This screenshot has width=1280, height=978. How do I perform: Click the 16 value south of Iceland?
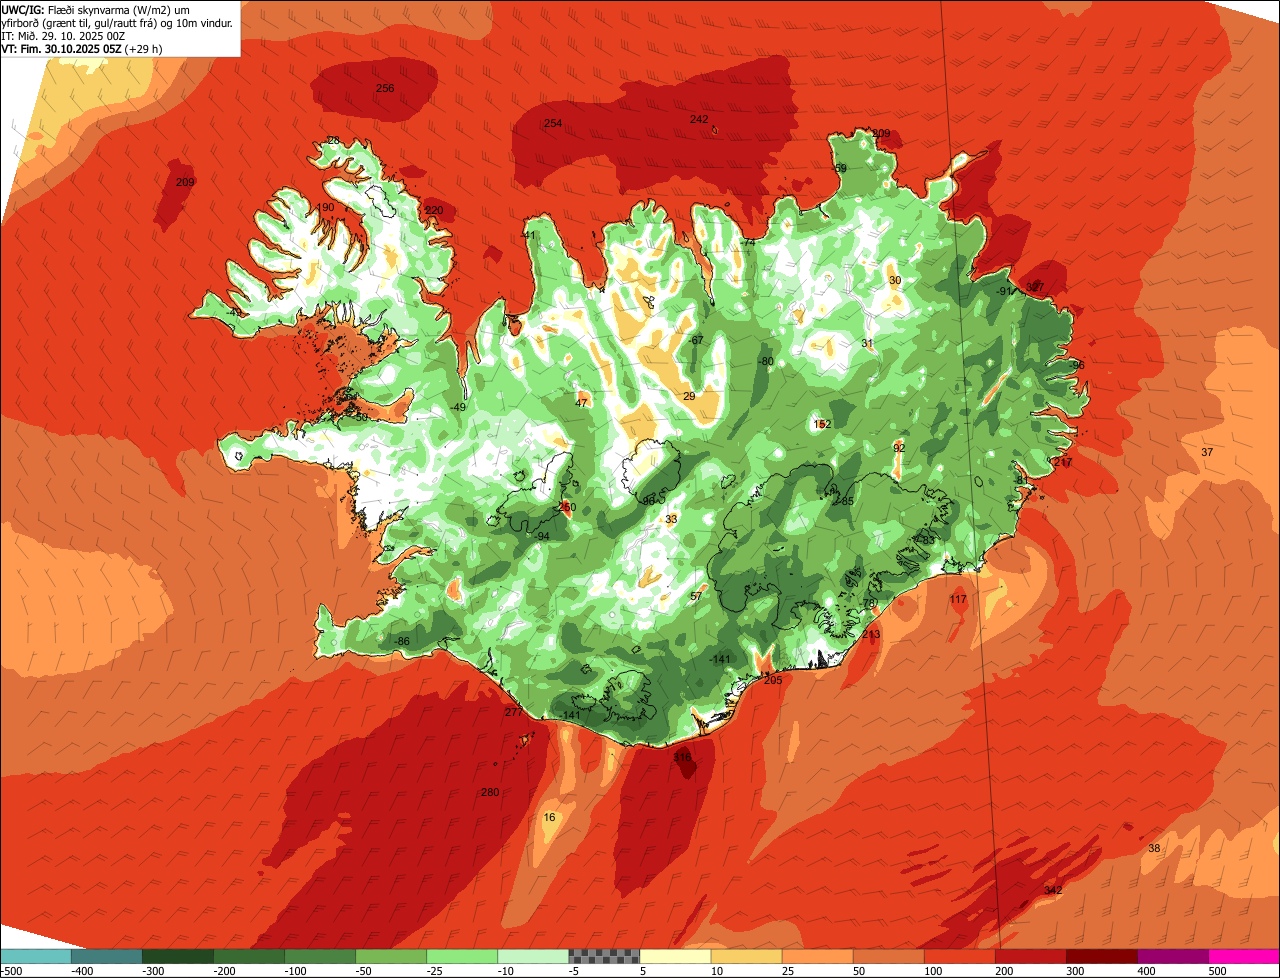pos(549,817)
